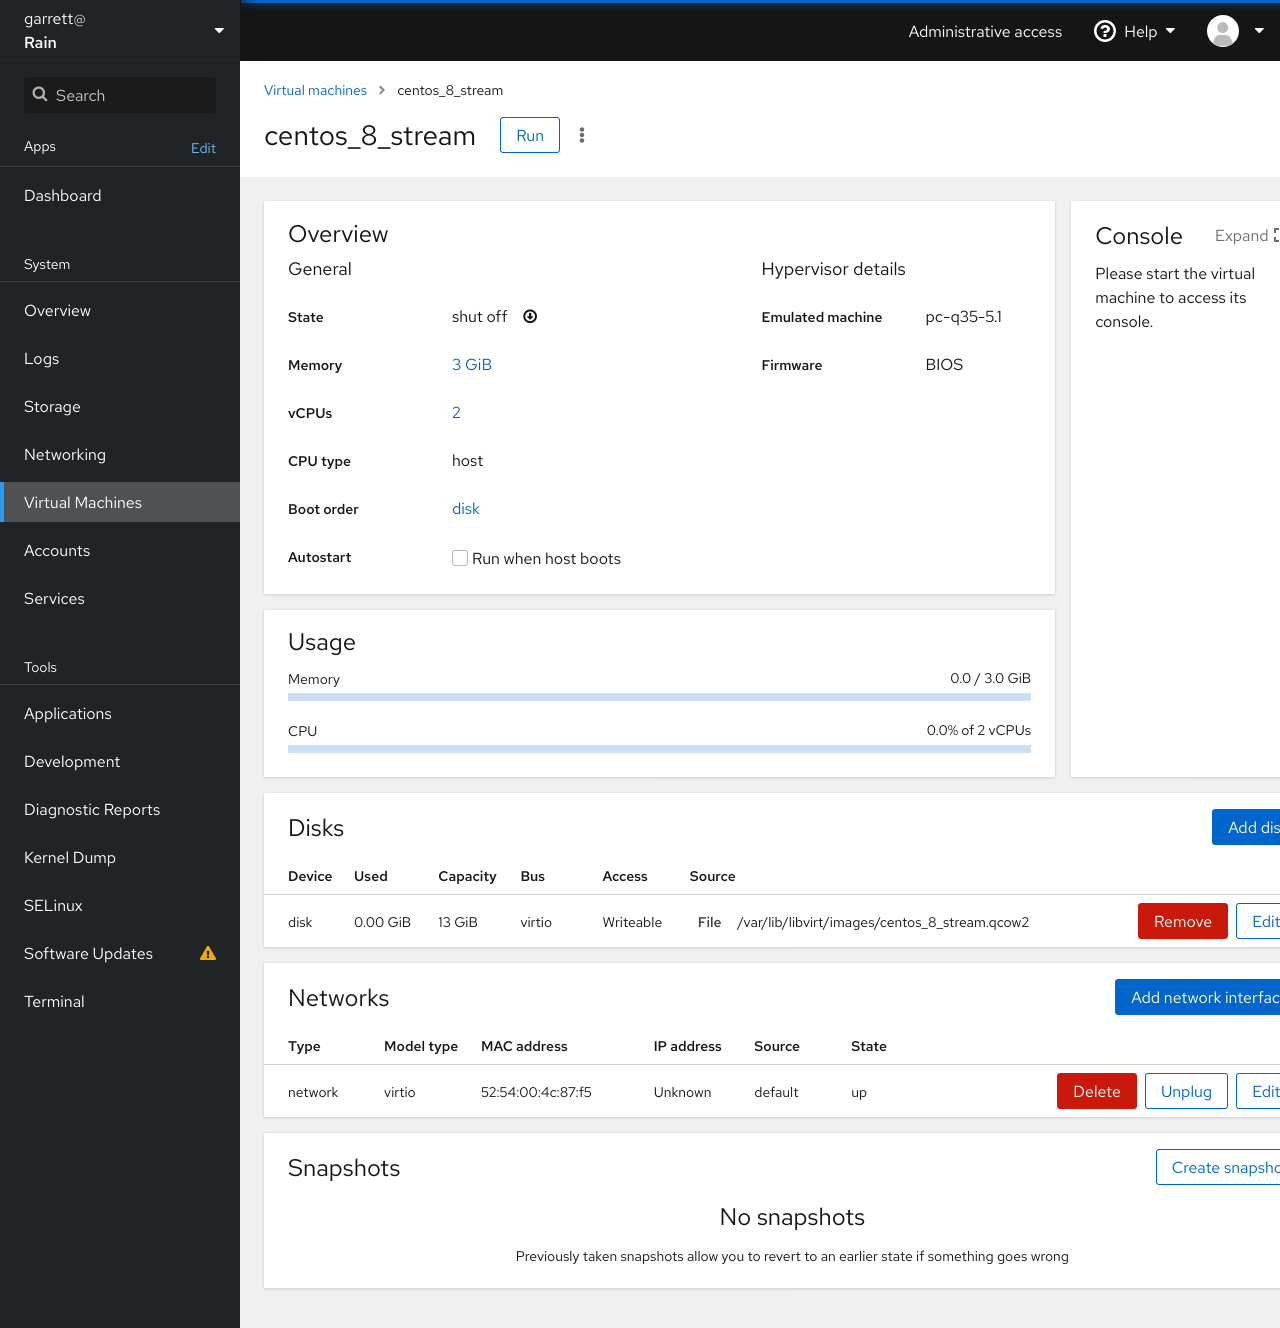Viewport: 1280px width, 1328px height.
Task: Select Networking in the sidebar
Action: pyautogui.click(x=65, y=454)
